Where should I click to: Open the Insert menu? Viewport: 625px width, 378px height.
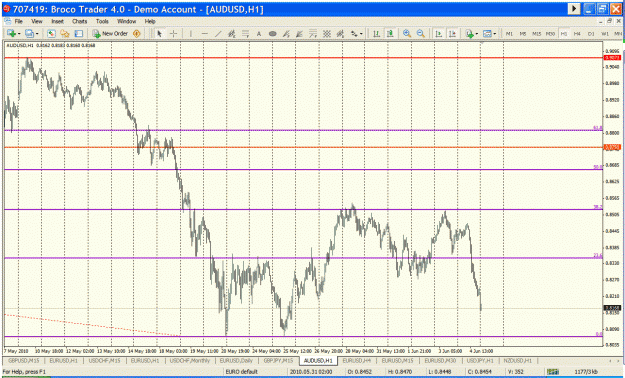pyautogui.click(x=57, y=21)
